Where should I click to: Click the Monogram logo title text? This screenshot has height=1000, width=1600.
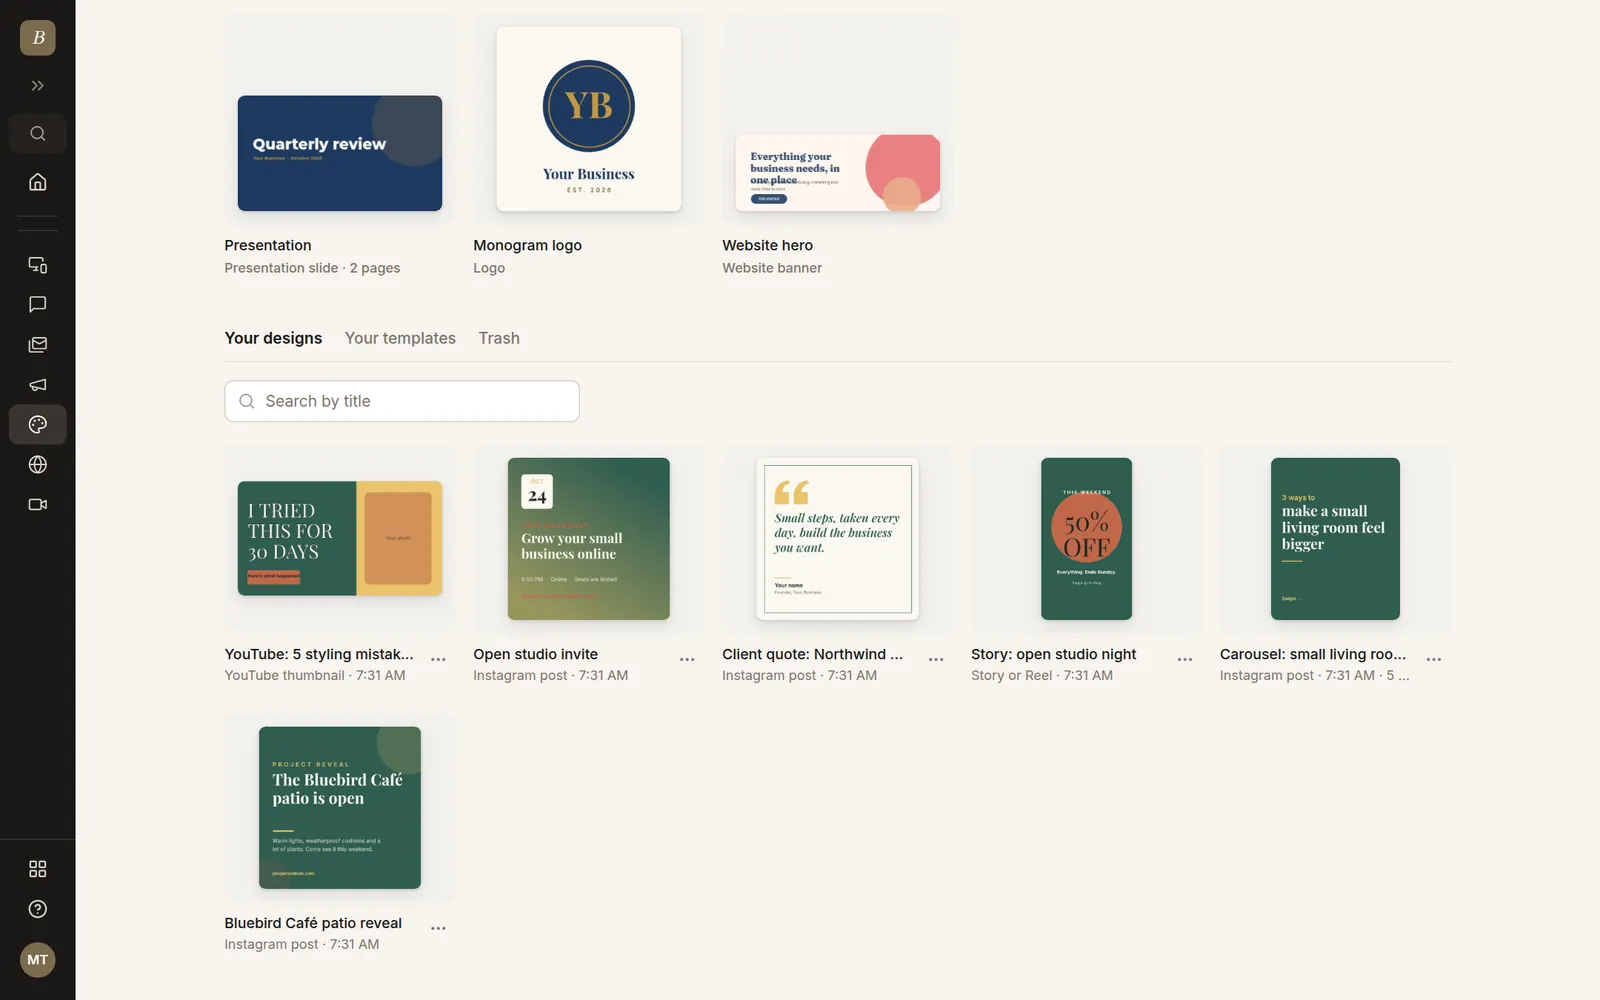527,245
